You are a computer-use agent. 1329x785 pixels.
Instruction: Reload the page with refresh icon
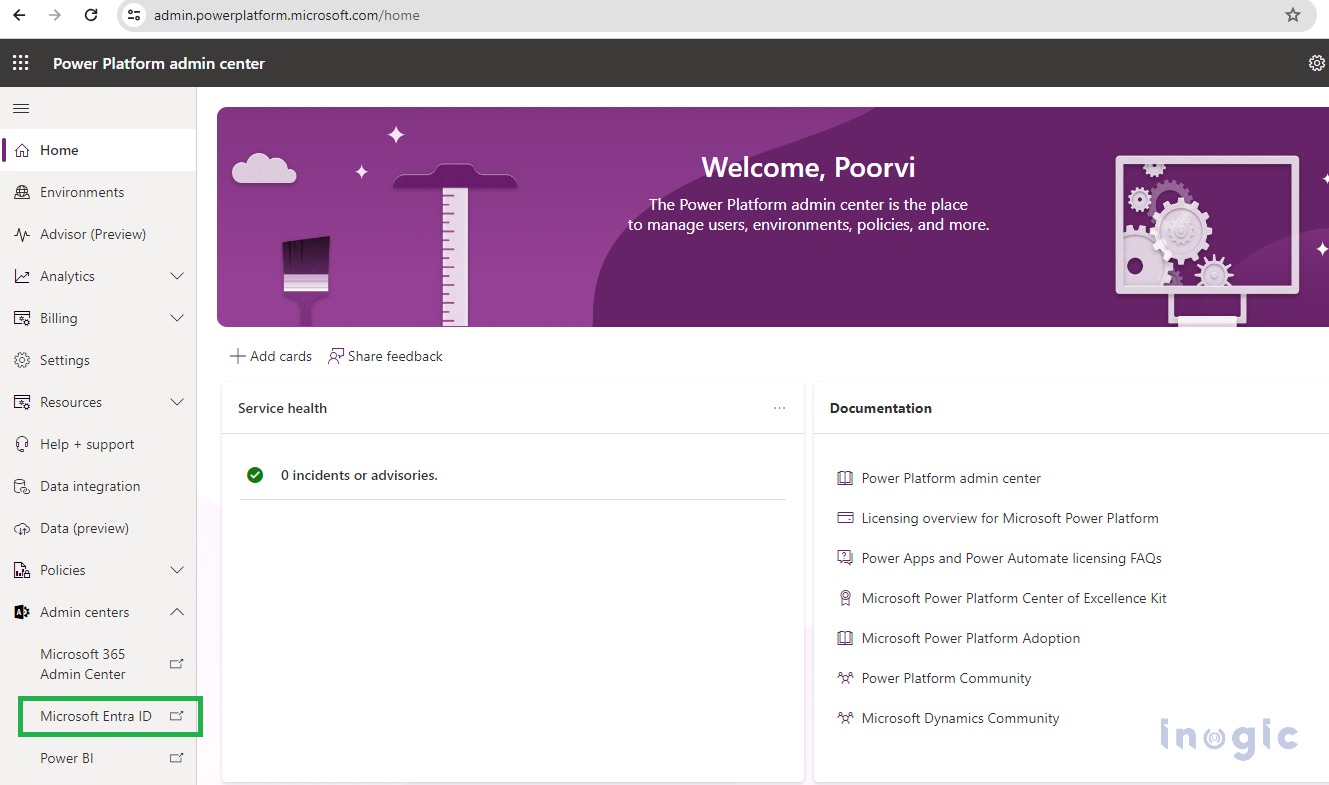[x=91, y=15]
